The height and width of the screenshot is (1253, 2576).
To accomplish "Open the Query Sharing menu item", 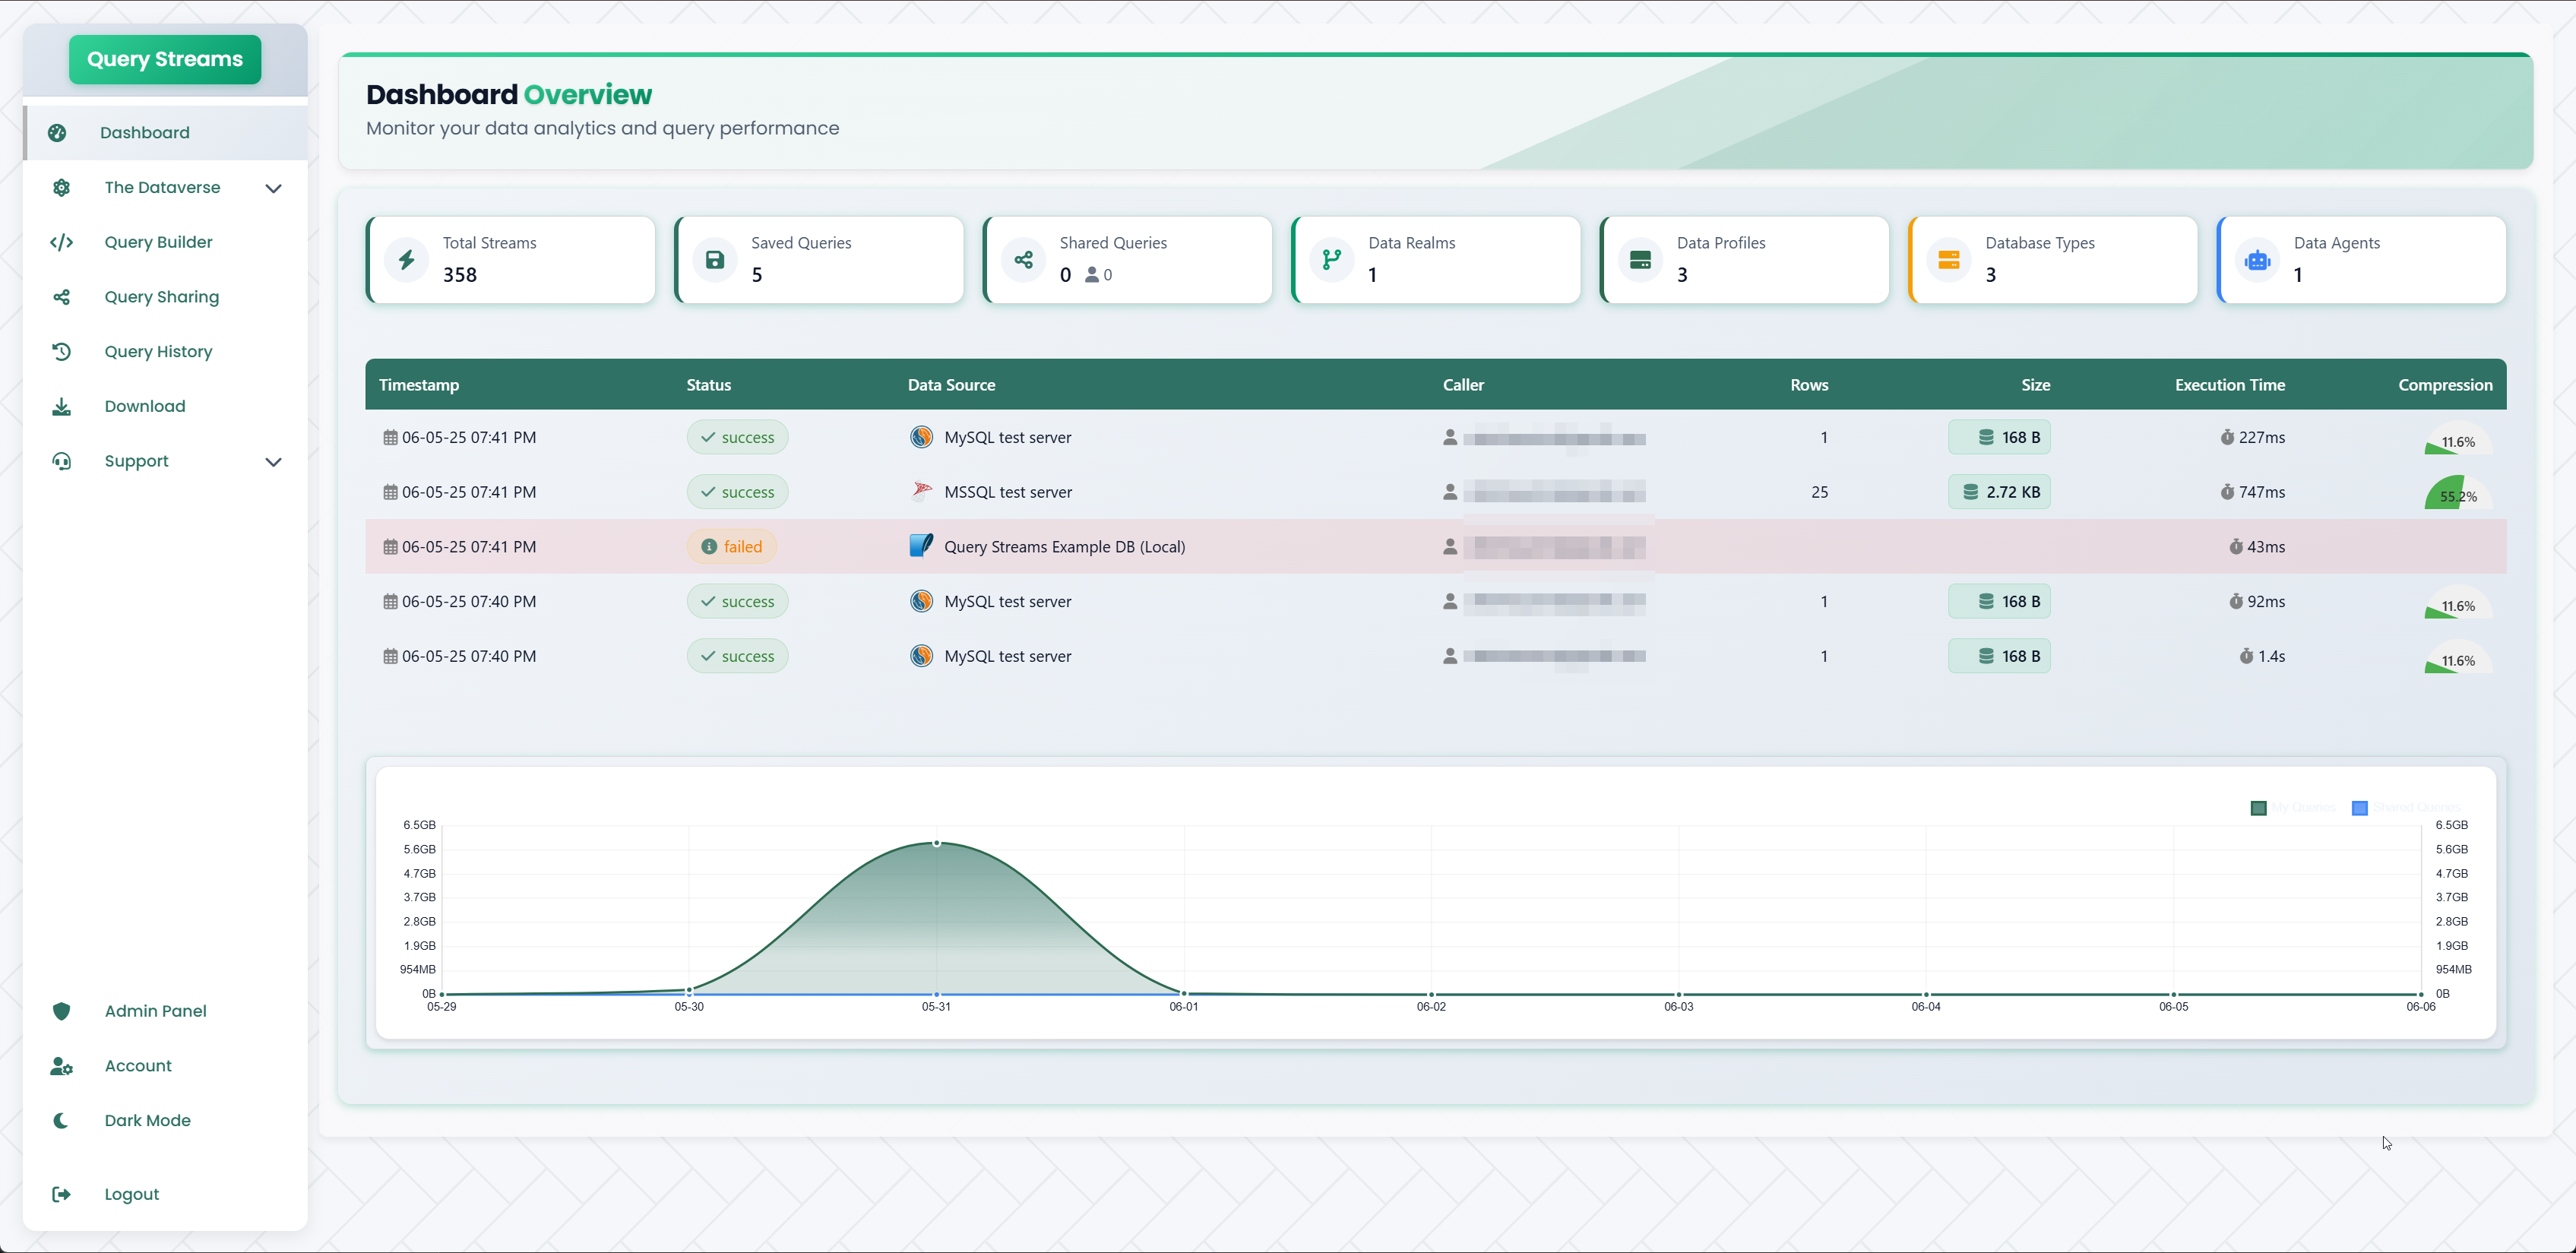I will click(x=161, y=297).
